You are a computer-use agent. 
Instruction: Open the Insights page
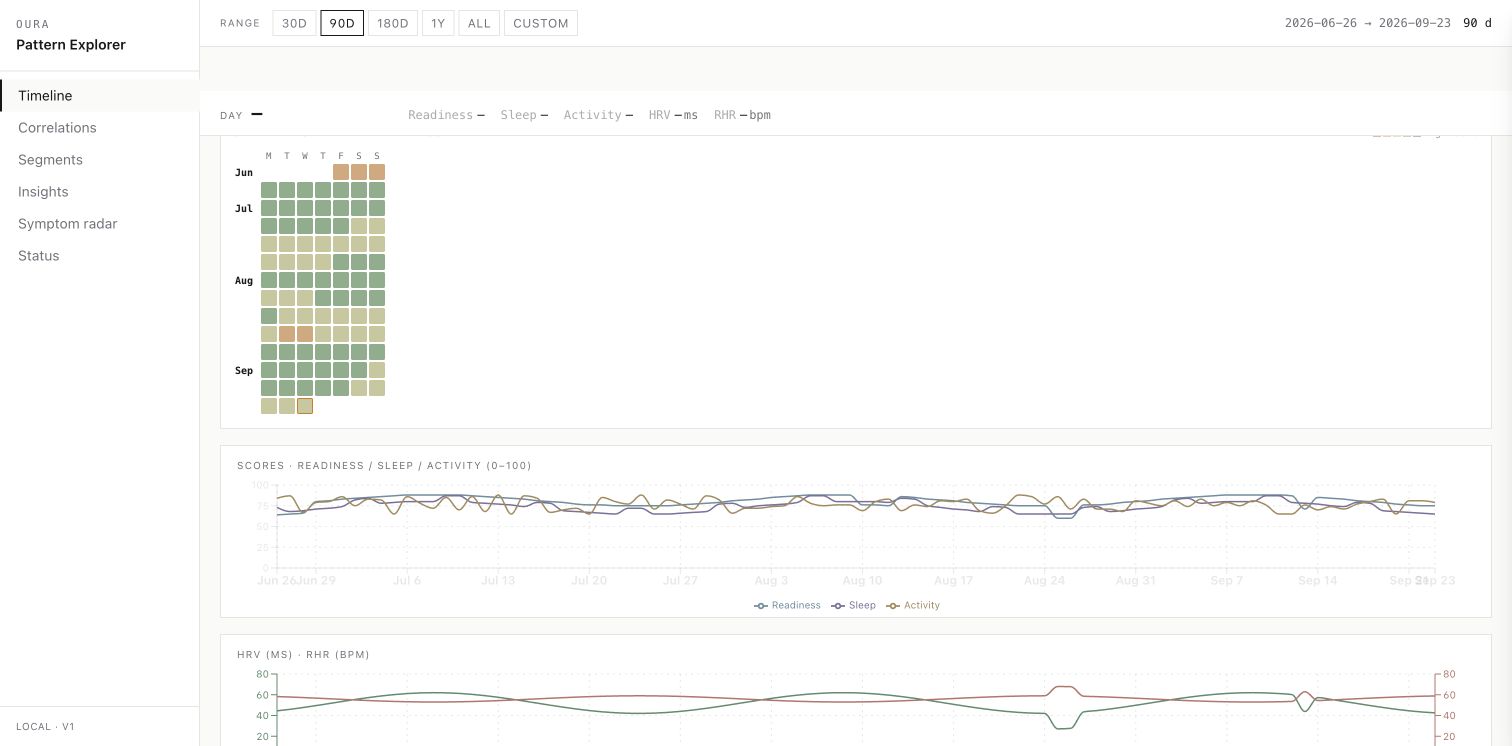click(x=100, y=192)
